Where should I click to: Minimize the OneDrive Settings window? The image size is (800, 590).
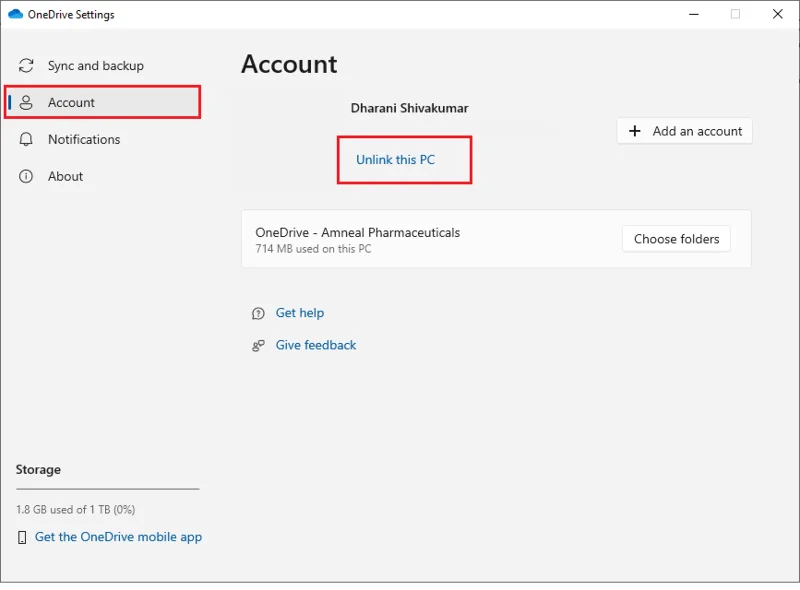(x=693, y=14)
